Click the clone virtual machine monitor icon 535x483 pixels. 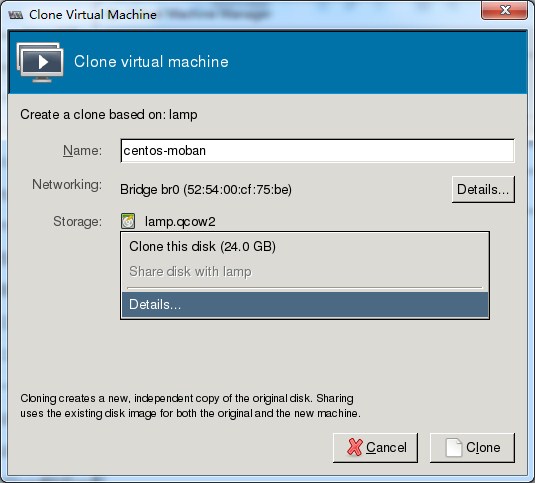click(40, 62)
